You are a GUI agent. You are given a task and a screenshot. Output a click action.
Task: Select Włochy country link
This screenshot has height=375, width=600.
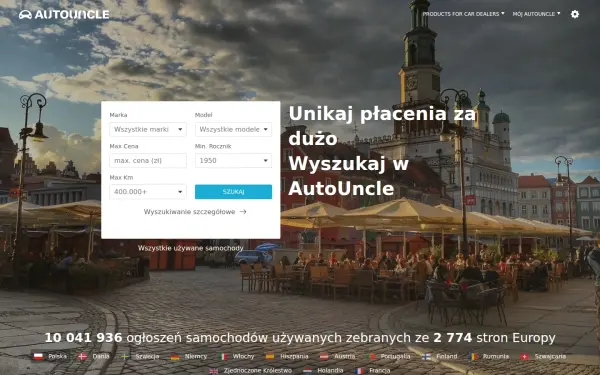point(236,356)
